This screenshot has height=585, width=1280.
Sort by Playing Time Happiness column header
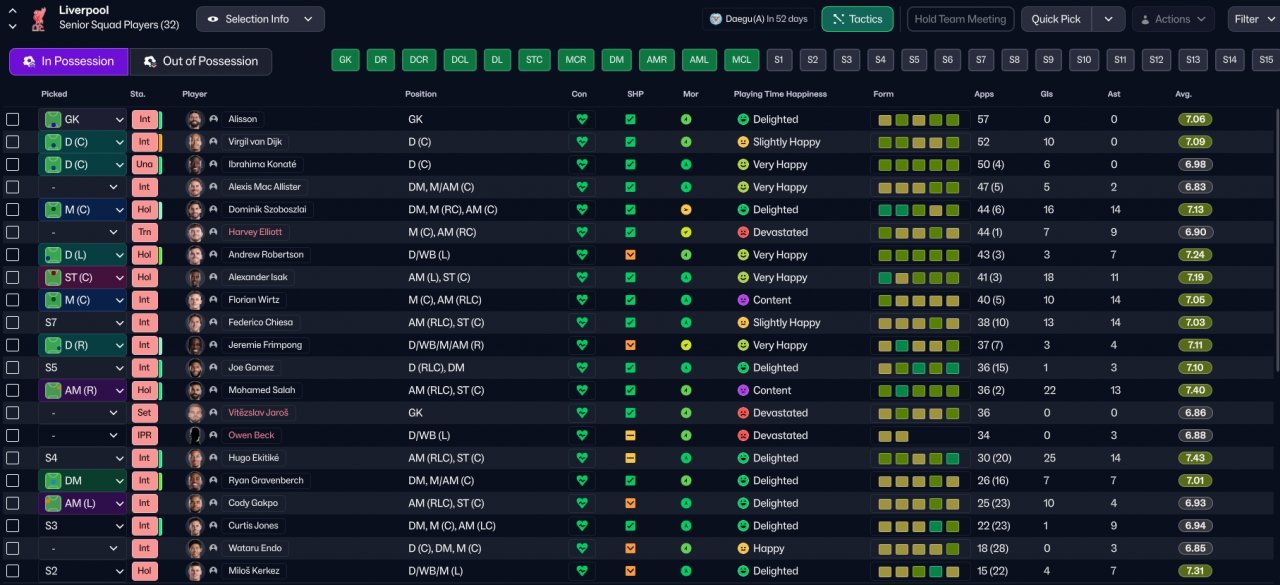click(780, 94)
